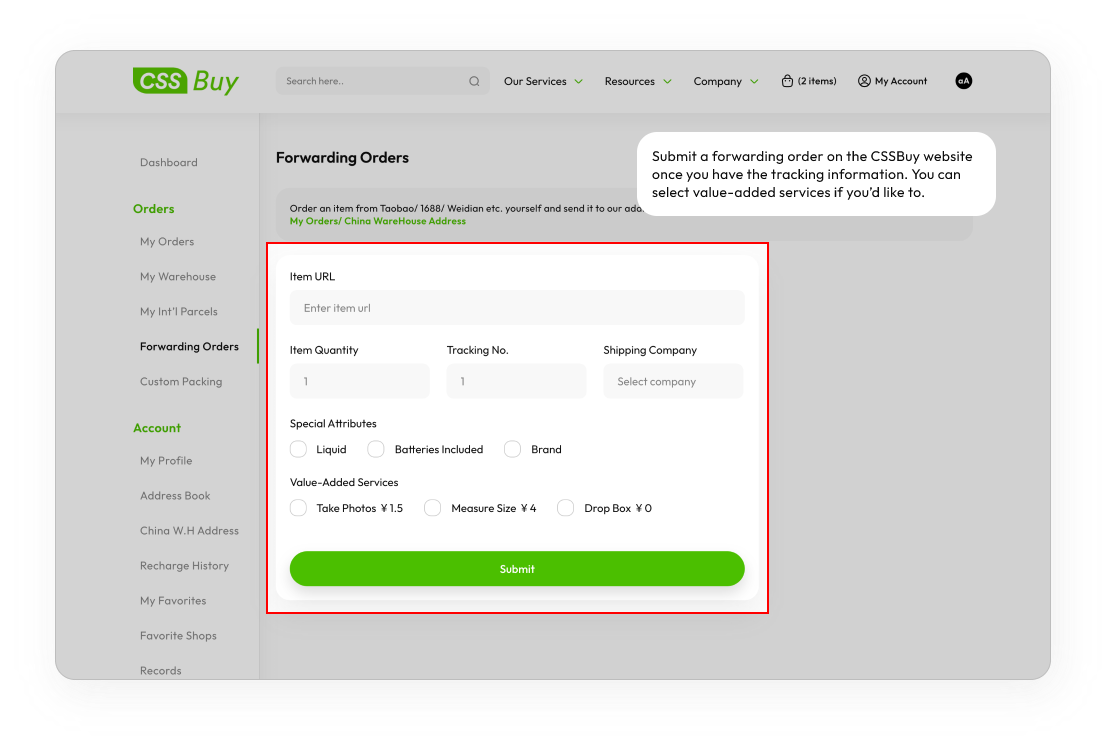Image resolution: width=1116 pixels, height=750 pixels.
Task: Open My Account user icon
Action: pos(864,81)
